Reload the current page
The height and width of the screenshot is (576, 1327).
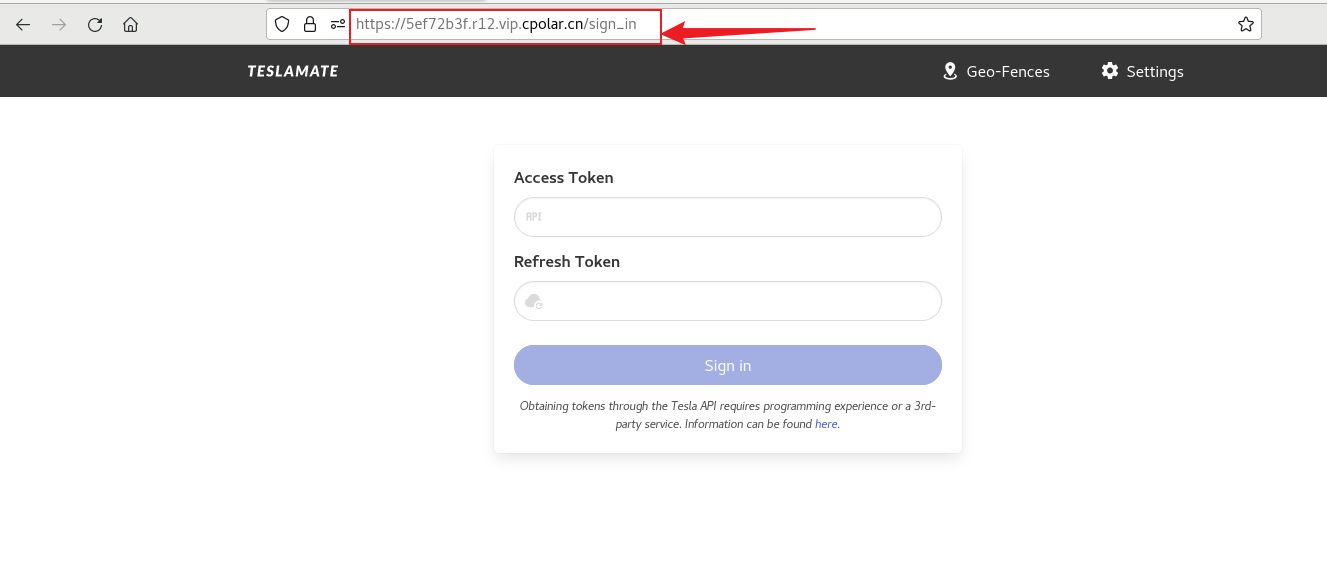click(95, 25)
